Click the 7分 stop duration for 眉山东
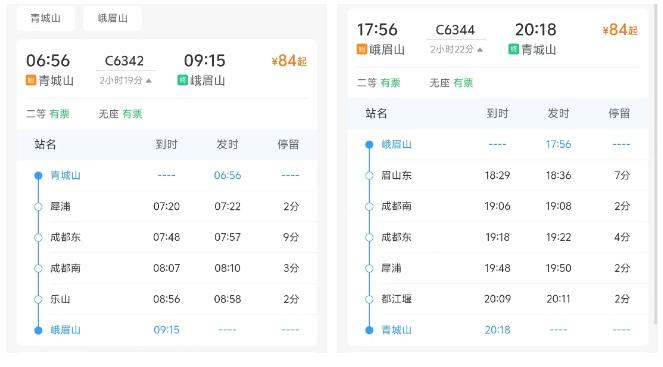Screen dimensions: 663x367 (x=622, y=175)
